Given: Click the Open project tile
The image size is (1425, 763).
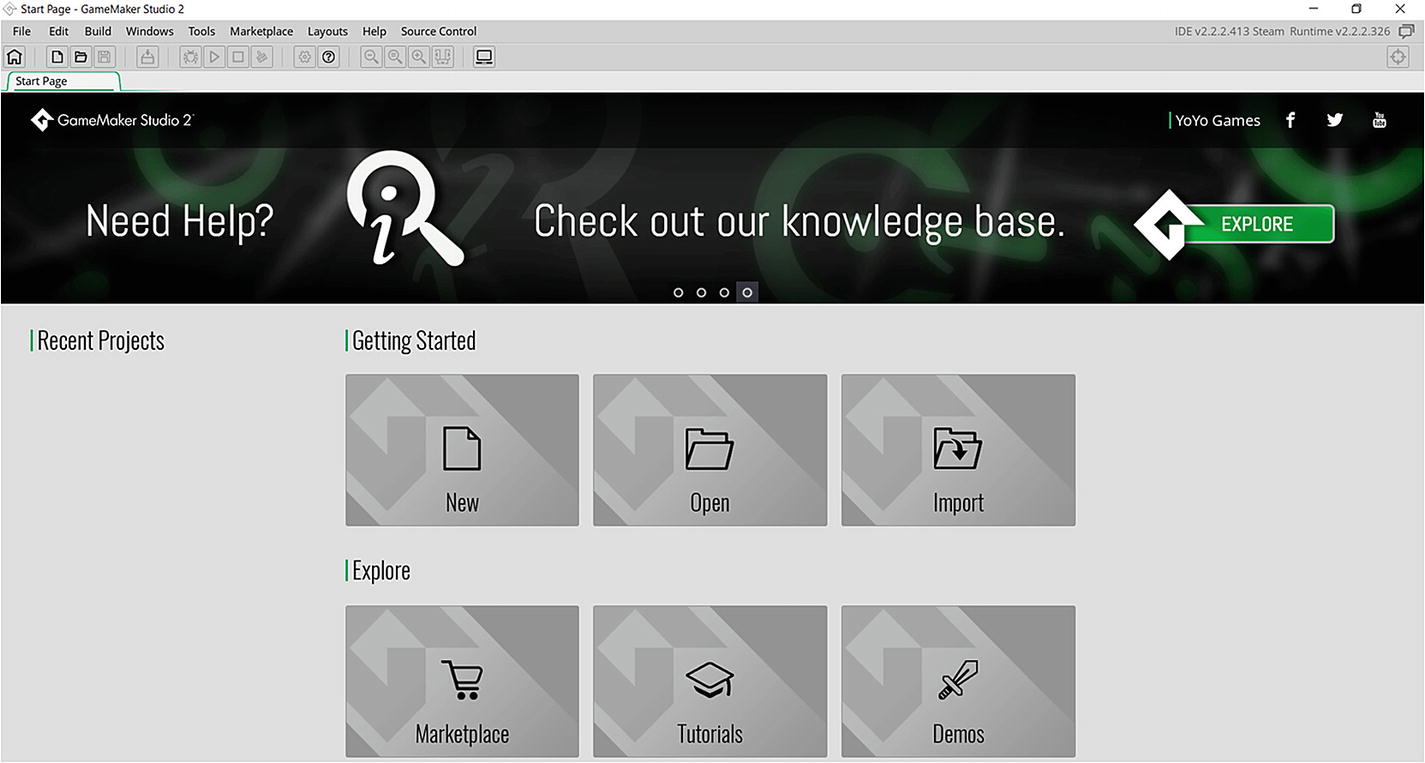Looking at the screenshot, I should click(710, 450).
